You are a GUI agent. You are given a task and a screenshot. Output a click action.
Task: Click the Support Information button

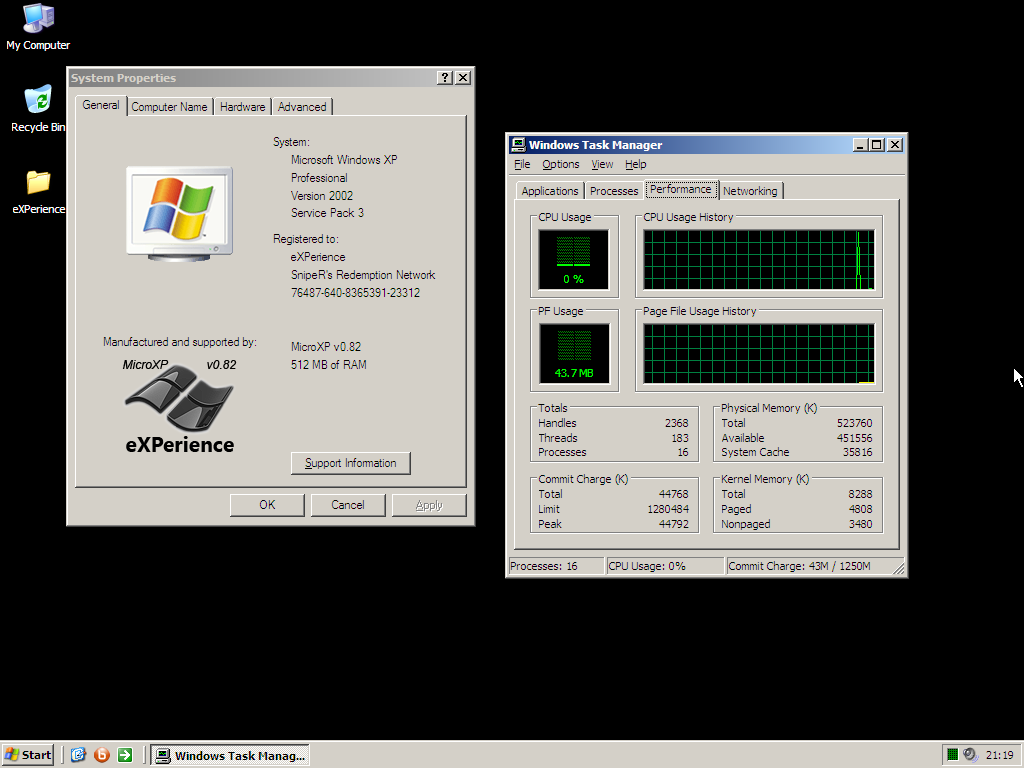(x=351, y=463)
